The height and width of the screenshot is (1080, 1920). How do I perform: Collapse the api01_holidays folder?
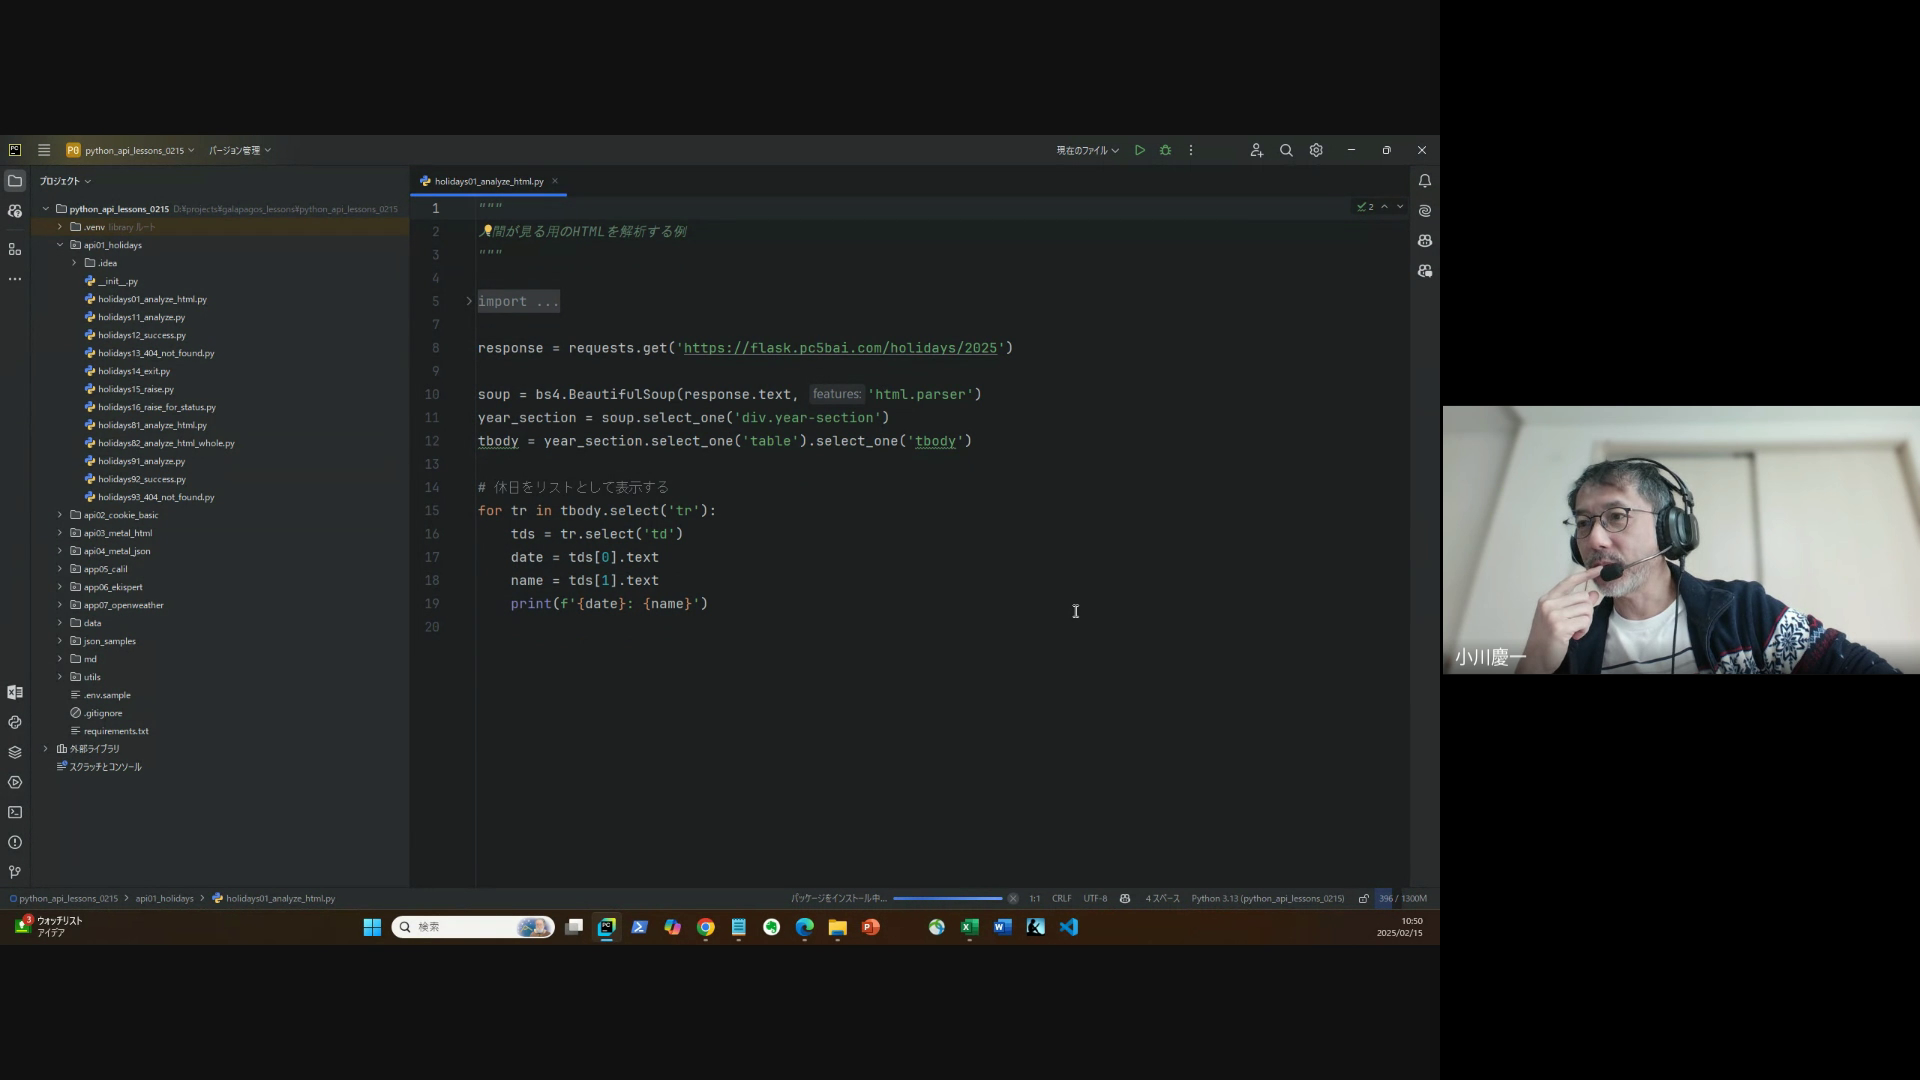click(60, 245)
